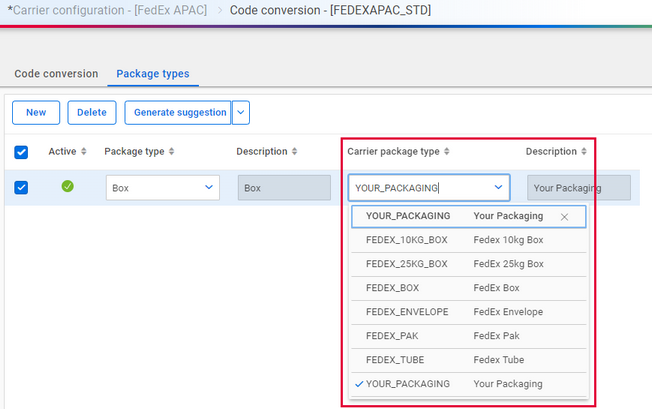Select the checked YOUR_PACKAGING bottom option

469,384
